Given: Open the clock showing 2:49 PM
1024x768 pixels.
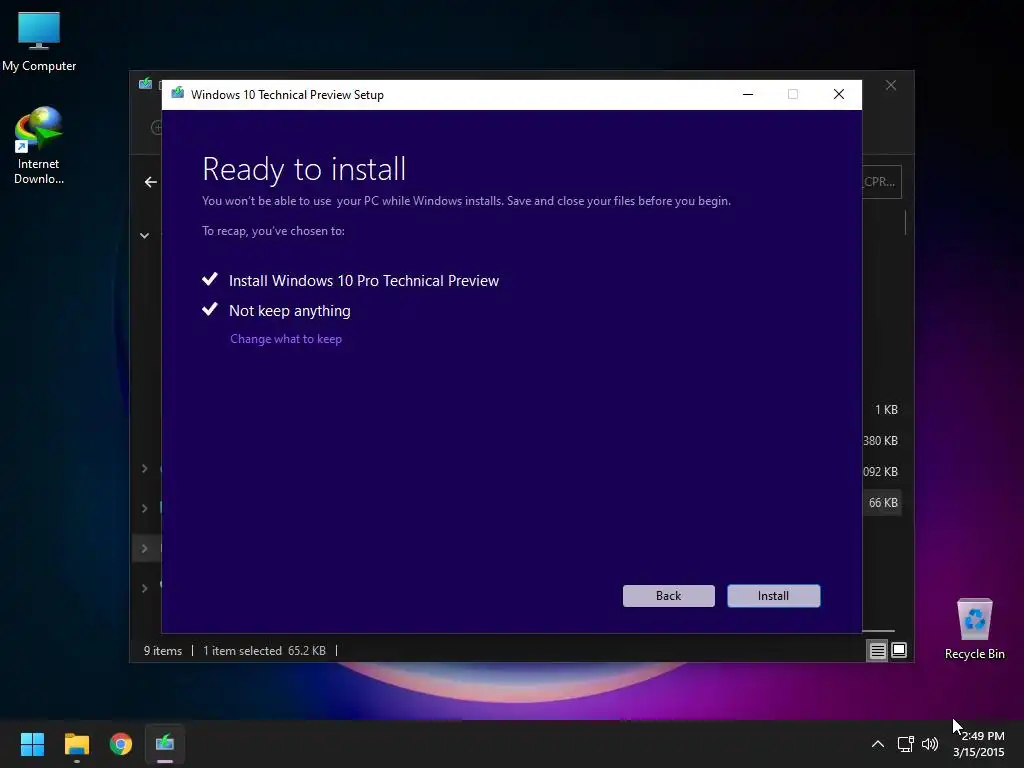Looking at the screenshot, I should tap(978, 744).
